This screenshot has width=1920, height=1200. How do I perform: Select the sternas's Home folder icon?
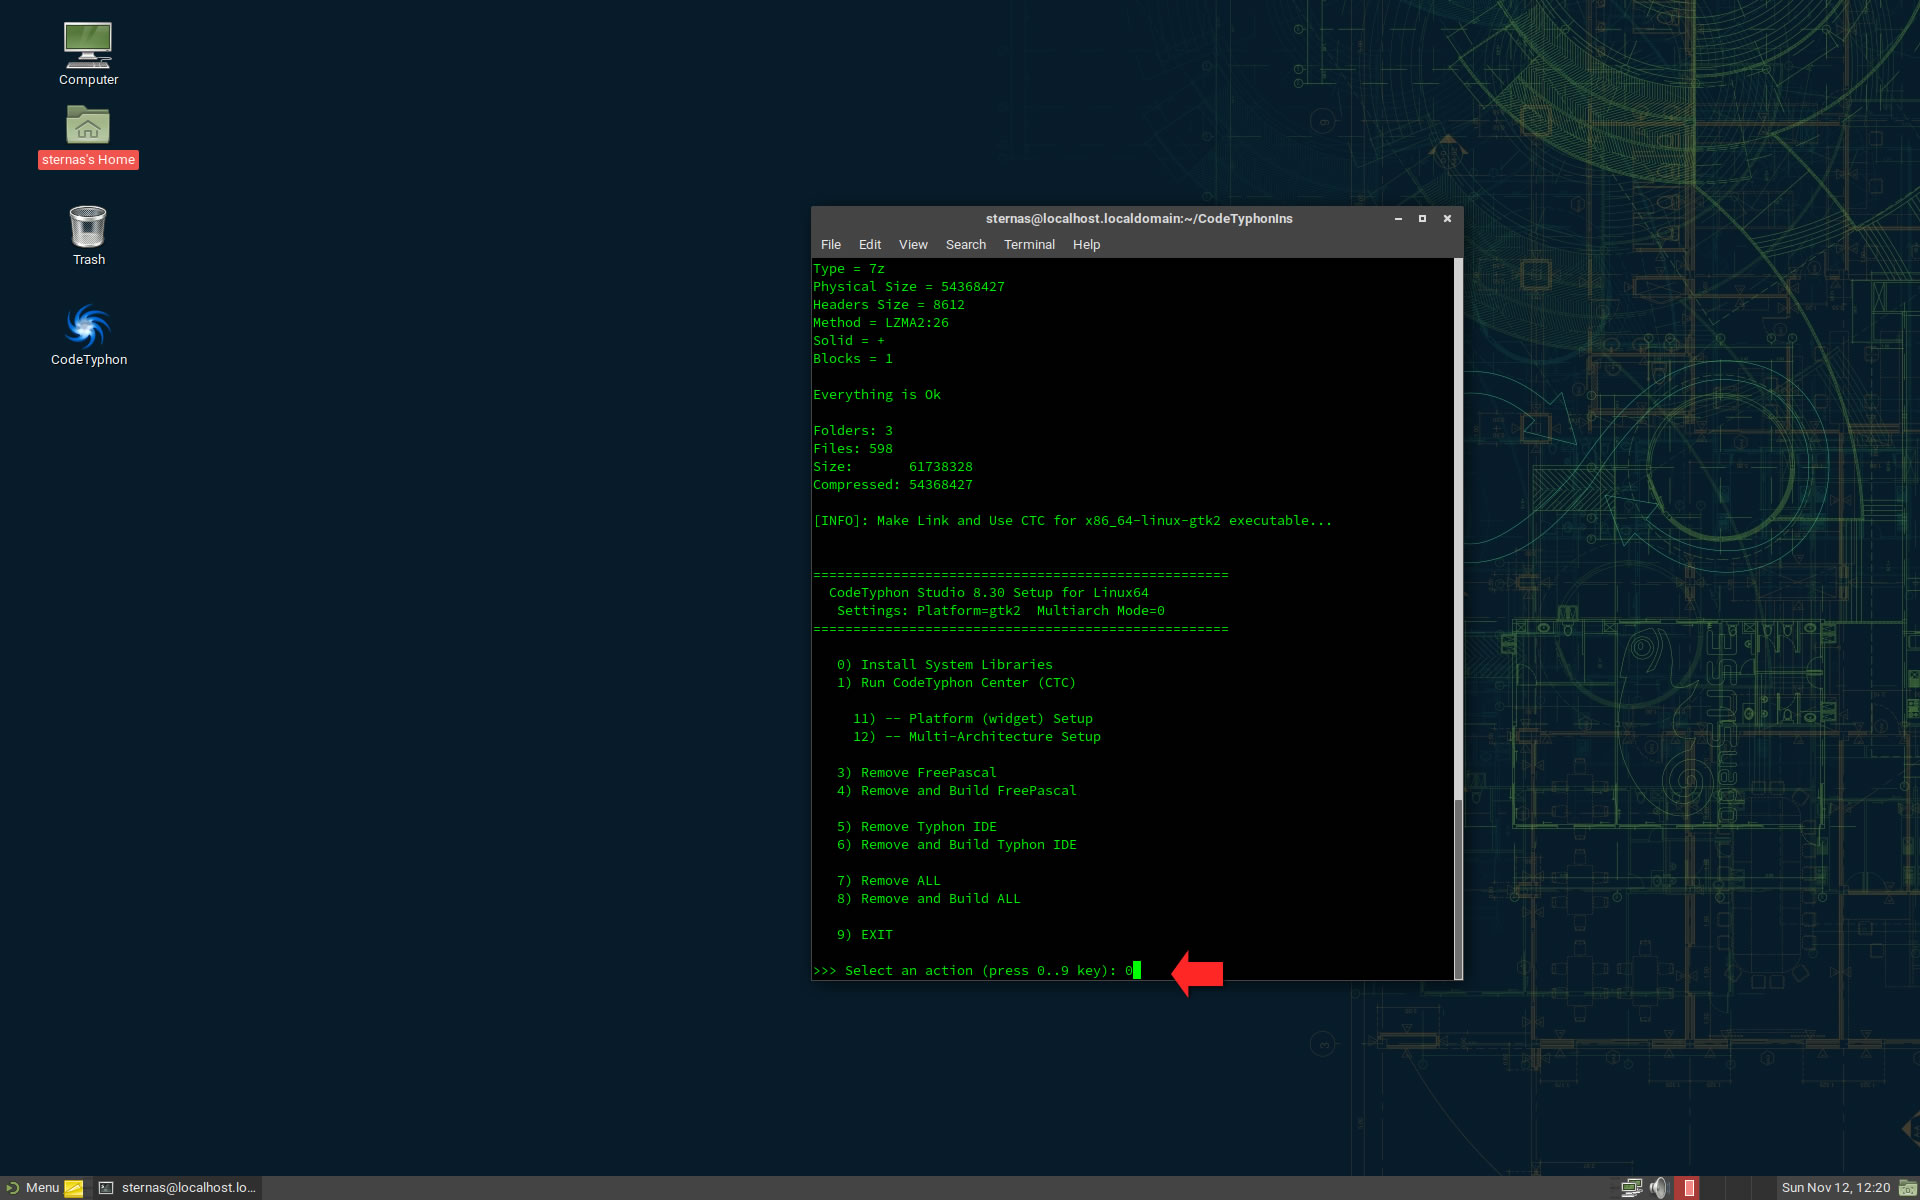pos(88,136)
